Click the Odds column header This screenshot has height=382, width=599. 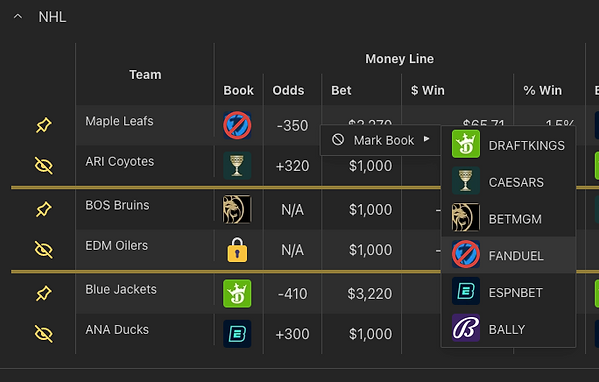pyautogui.click(x=288, y=91)
